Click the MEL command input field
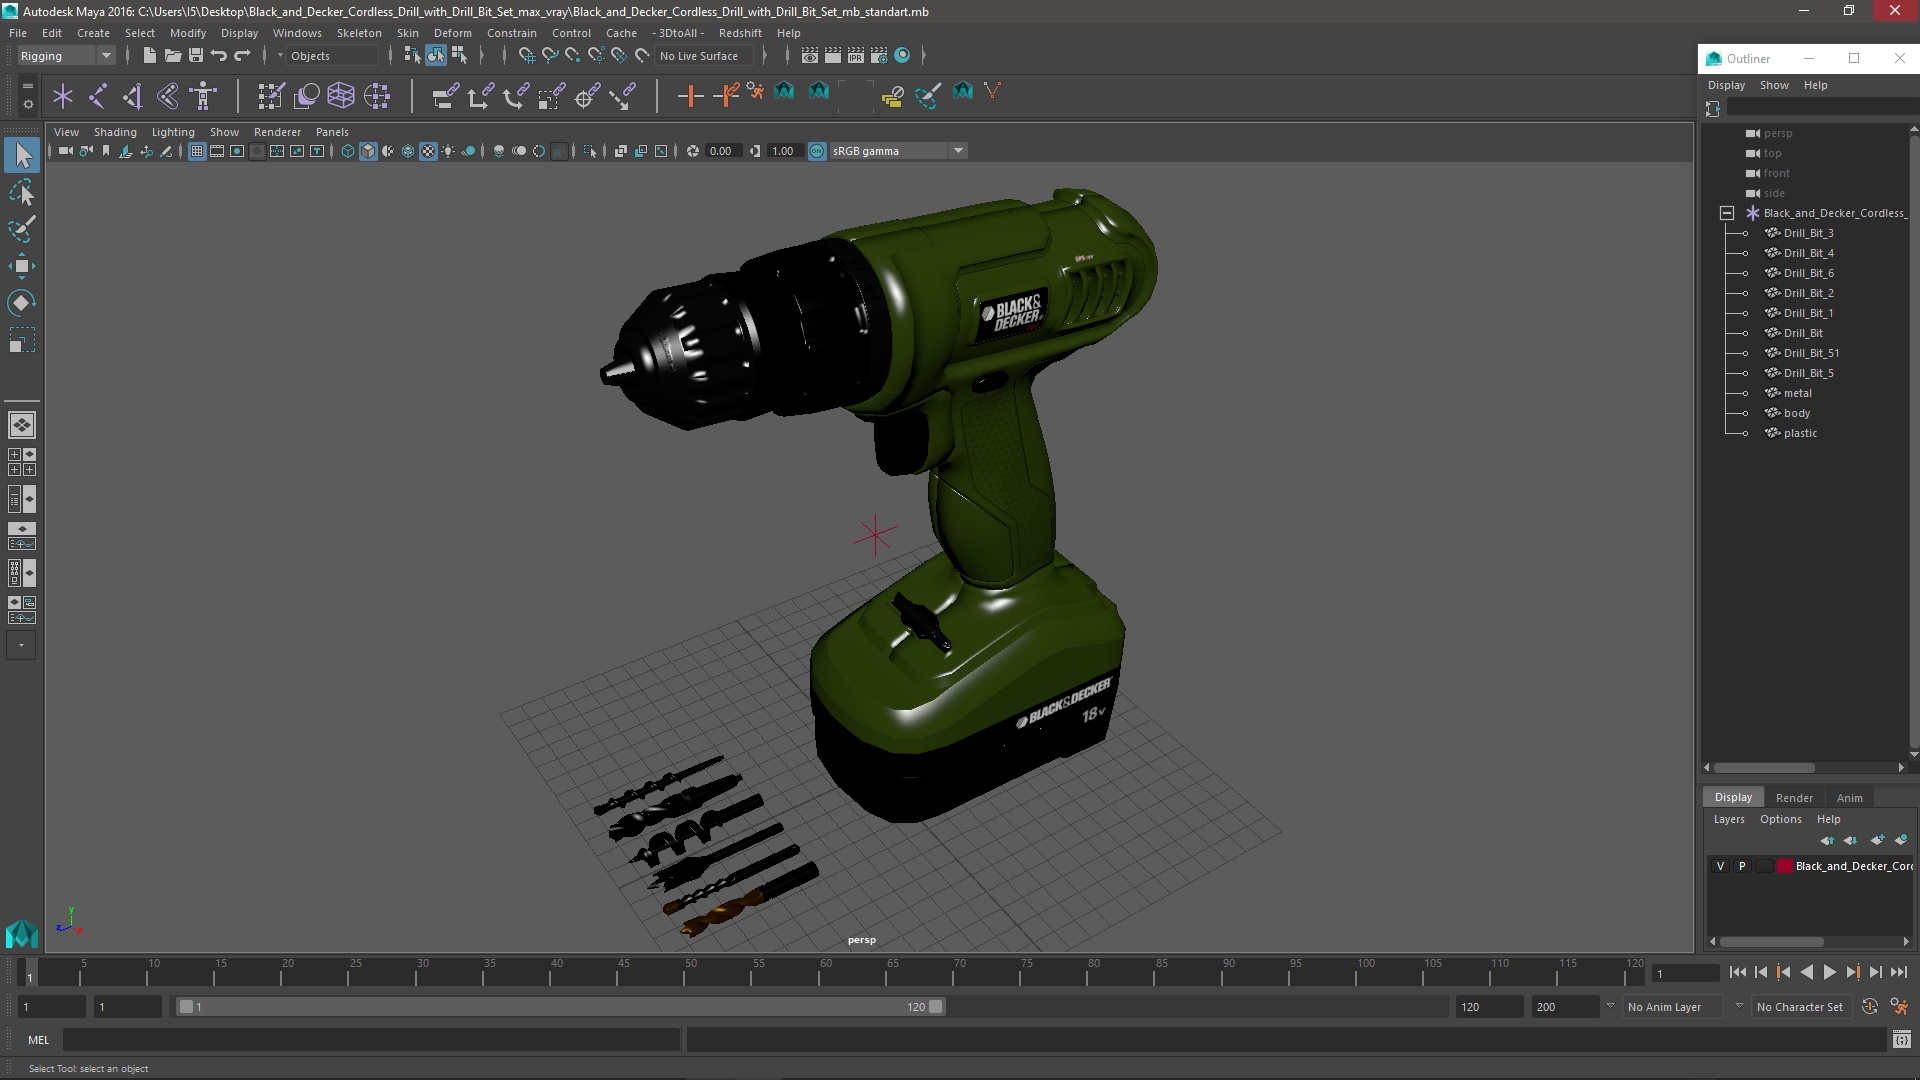The height and width of the screenshot is (1080, 1920). click(x=371, y=1040)
